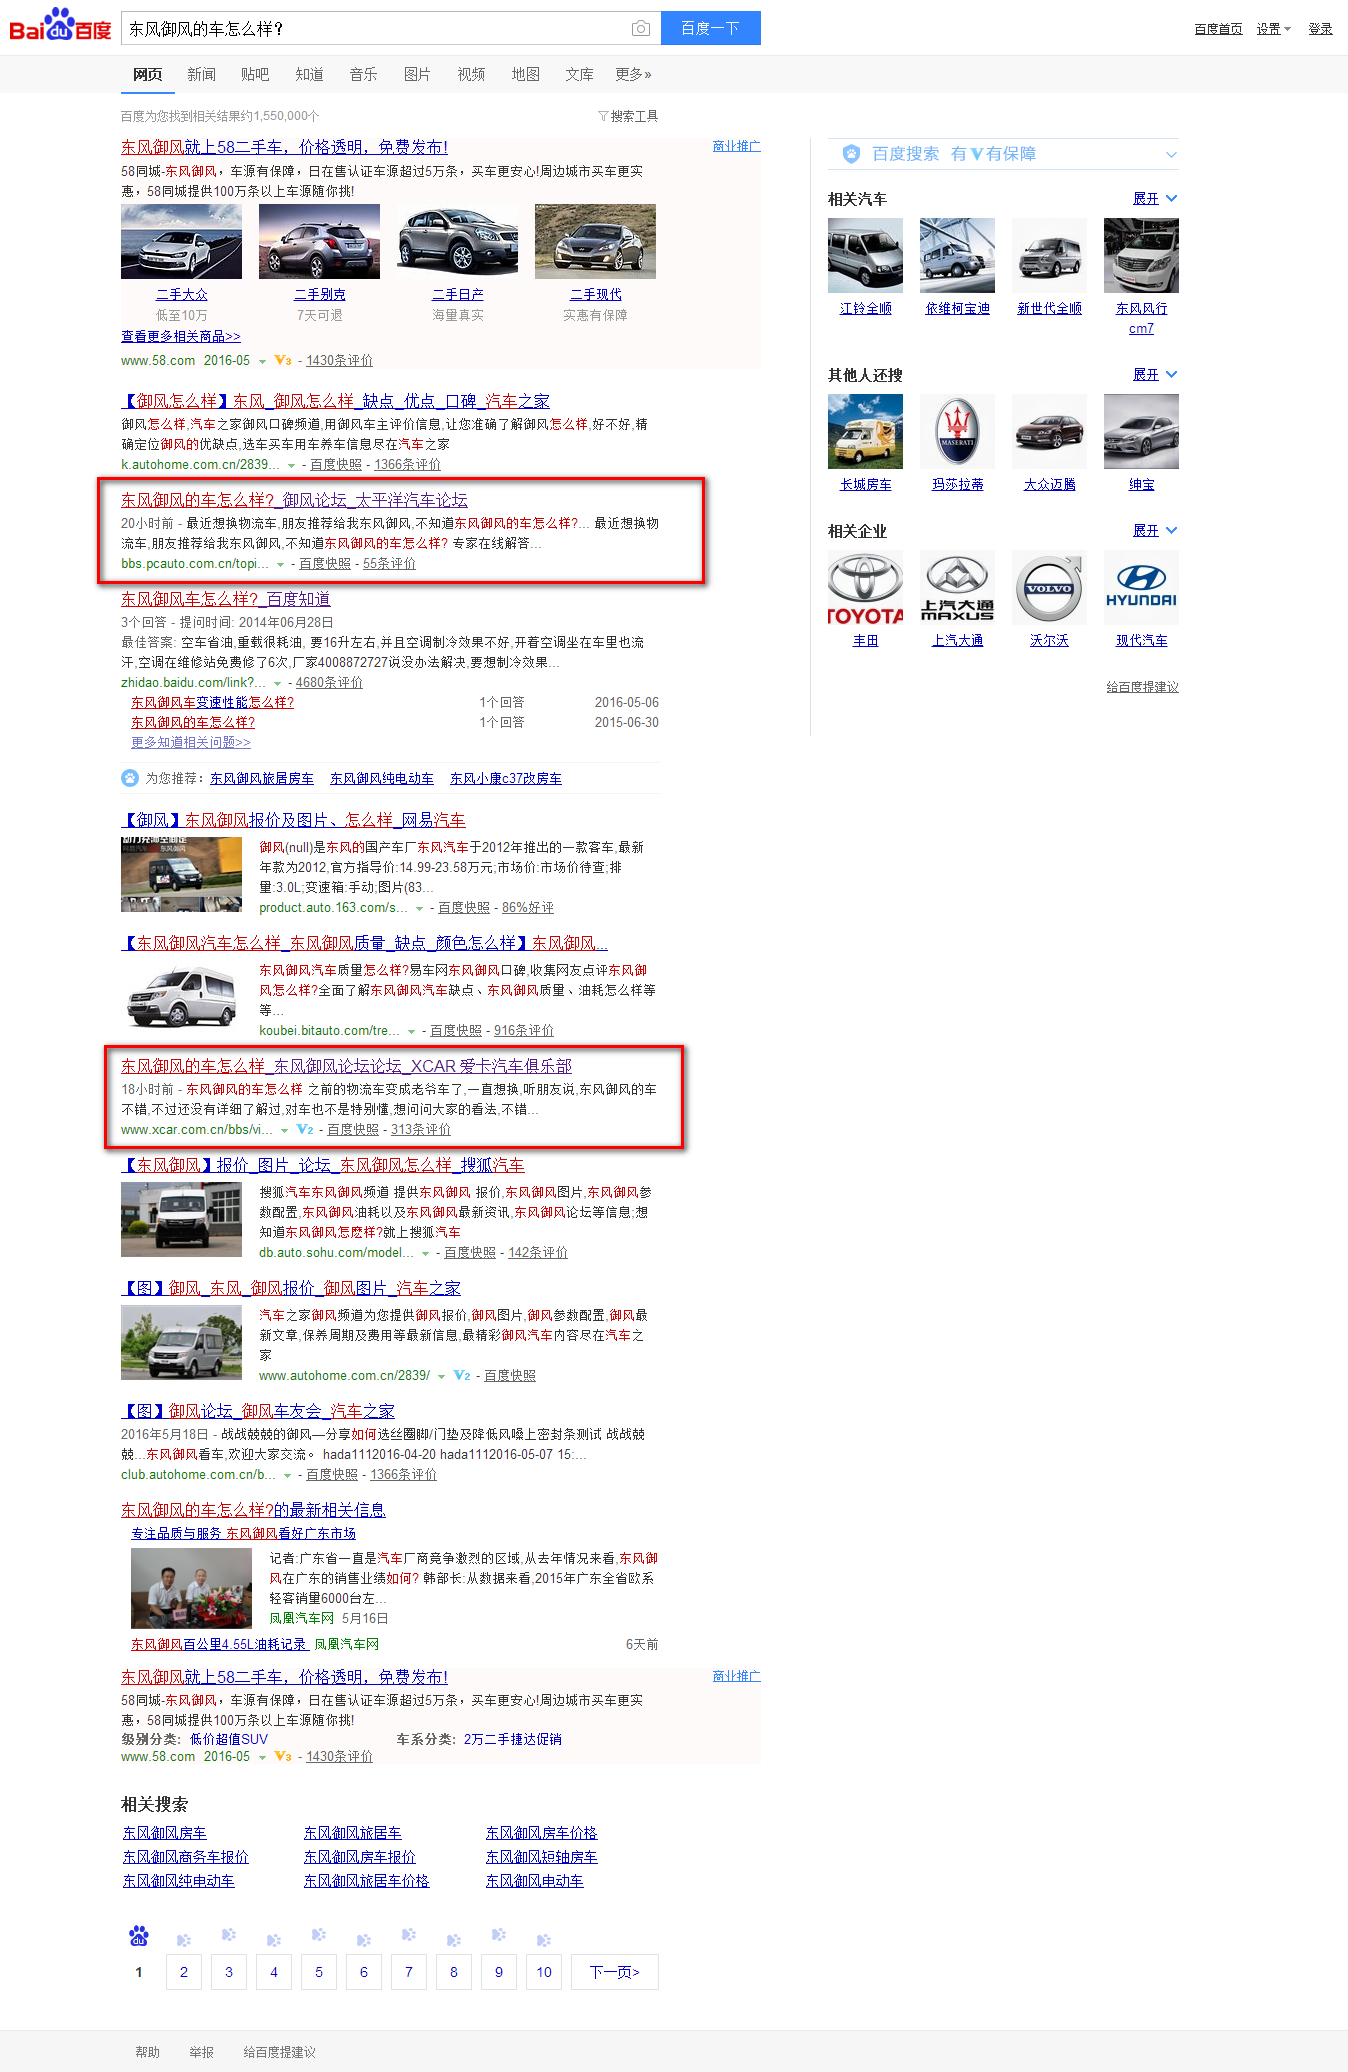
Task: Click the 江铃全顺 car image
Action: click(865, 255)
